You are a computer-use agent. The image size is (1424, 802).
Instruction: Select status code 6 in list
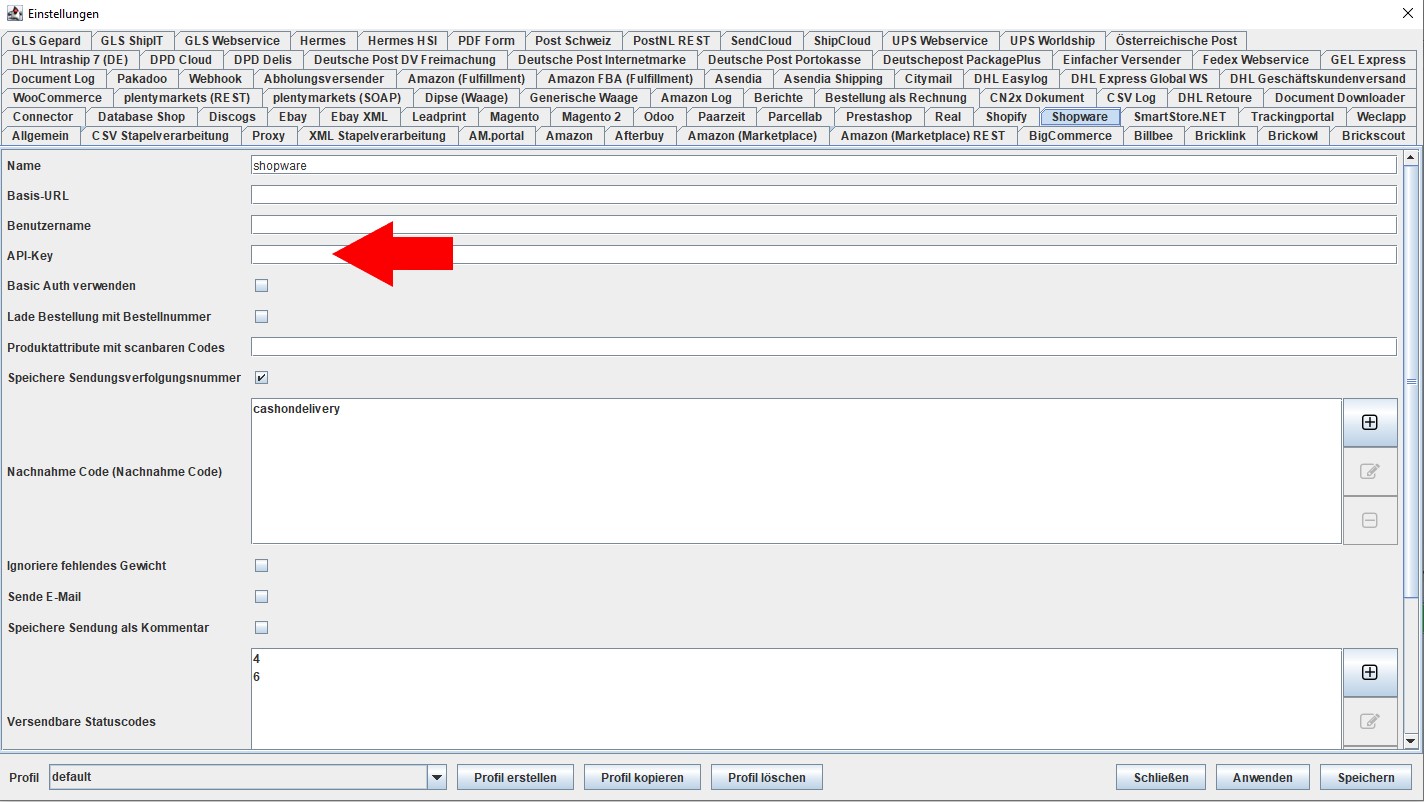pyautogui.click(x=257, y=677)
